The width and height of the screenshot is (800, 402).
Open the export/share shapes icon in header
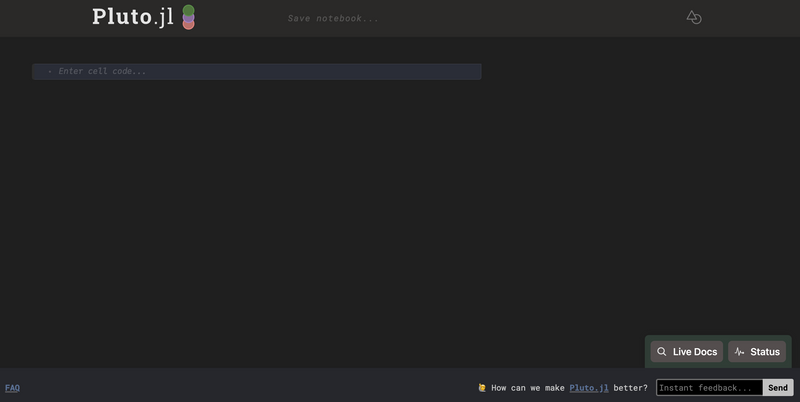click(x=693, y=17)
